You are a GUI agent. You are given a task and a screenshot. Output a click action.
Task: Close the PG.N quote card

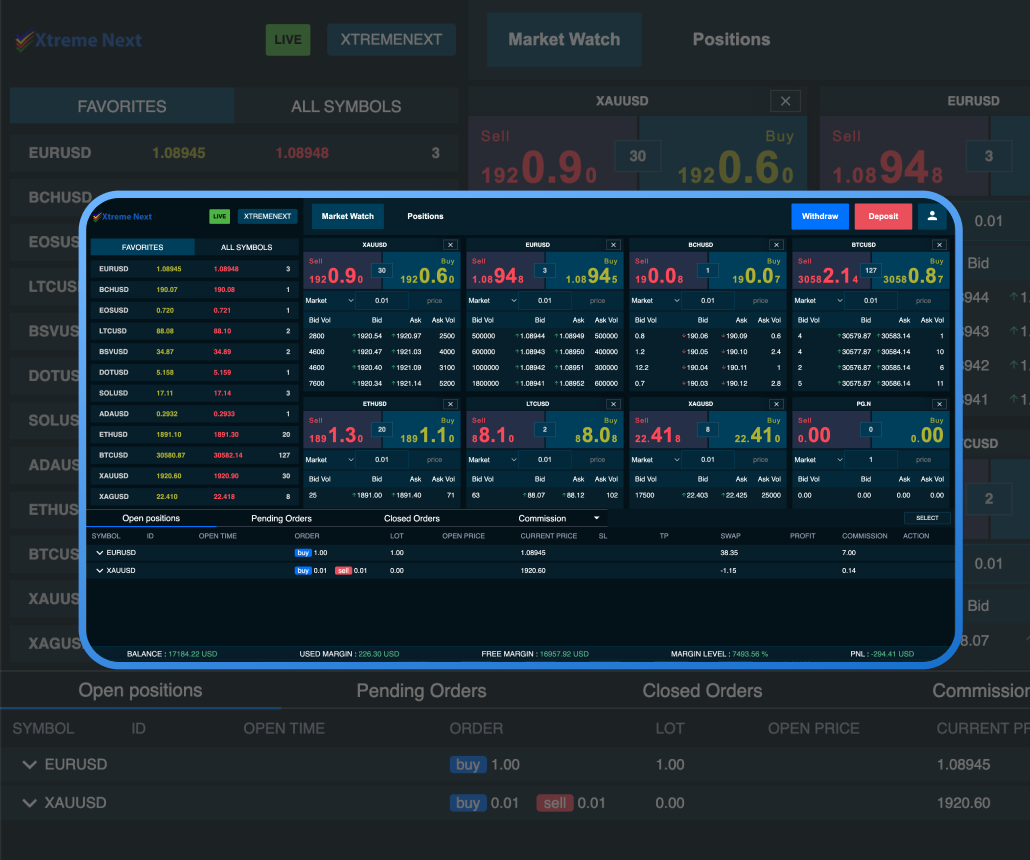tap(939, 404)
